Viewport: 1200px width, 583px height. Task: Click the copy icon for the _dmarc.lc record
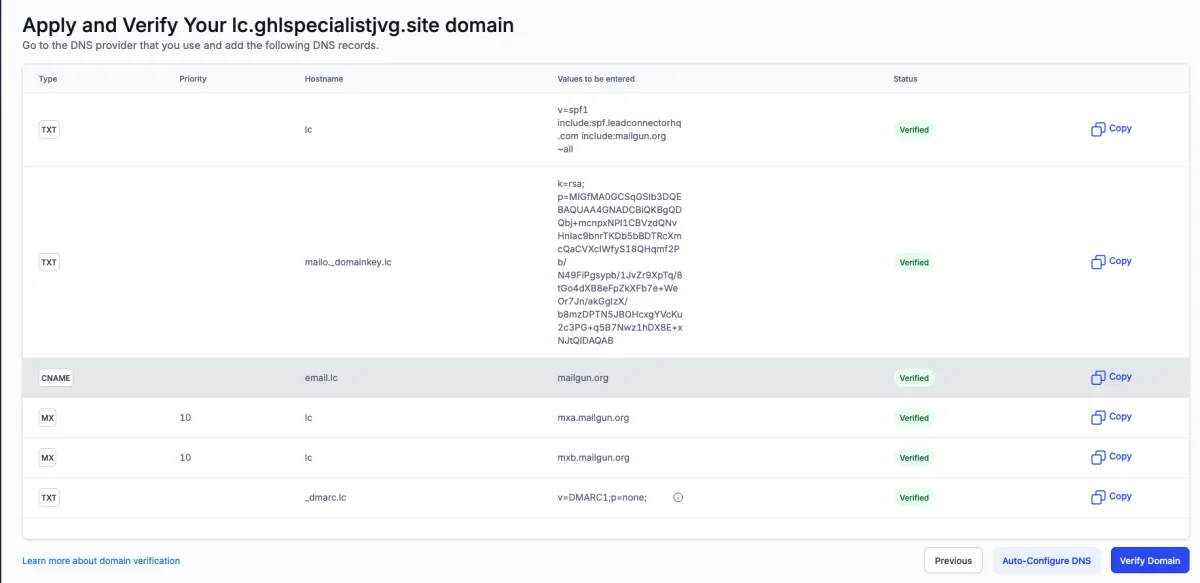pyautogui.click(x=1098, y=497)
